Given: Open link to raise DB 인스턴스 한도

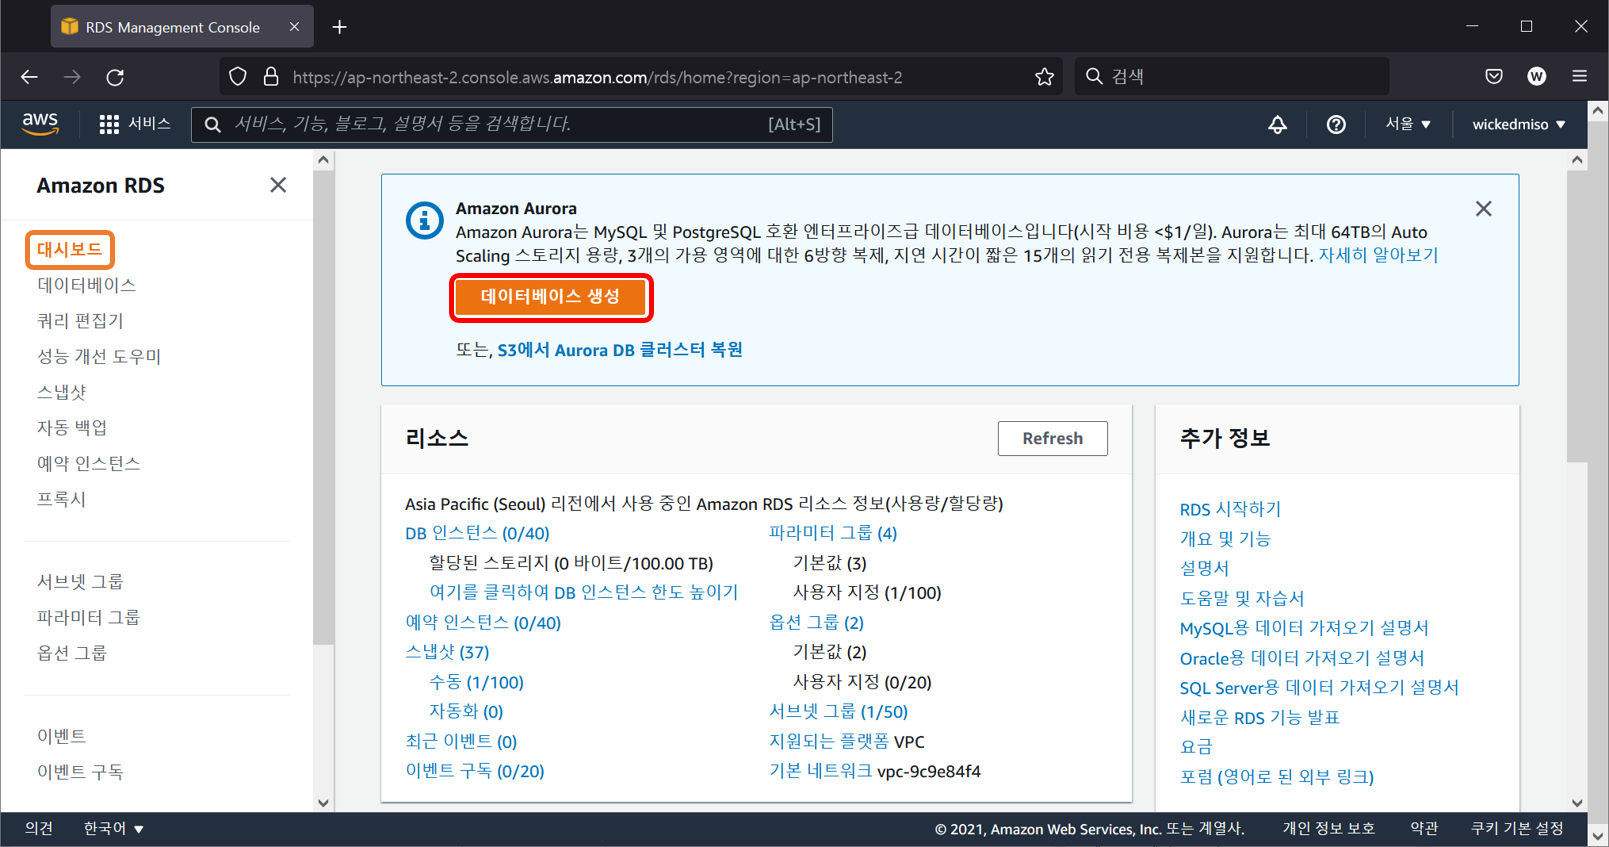Looking at the screenshot, I should point(583,592).
